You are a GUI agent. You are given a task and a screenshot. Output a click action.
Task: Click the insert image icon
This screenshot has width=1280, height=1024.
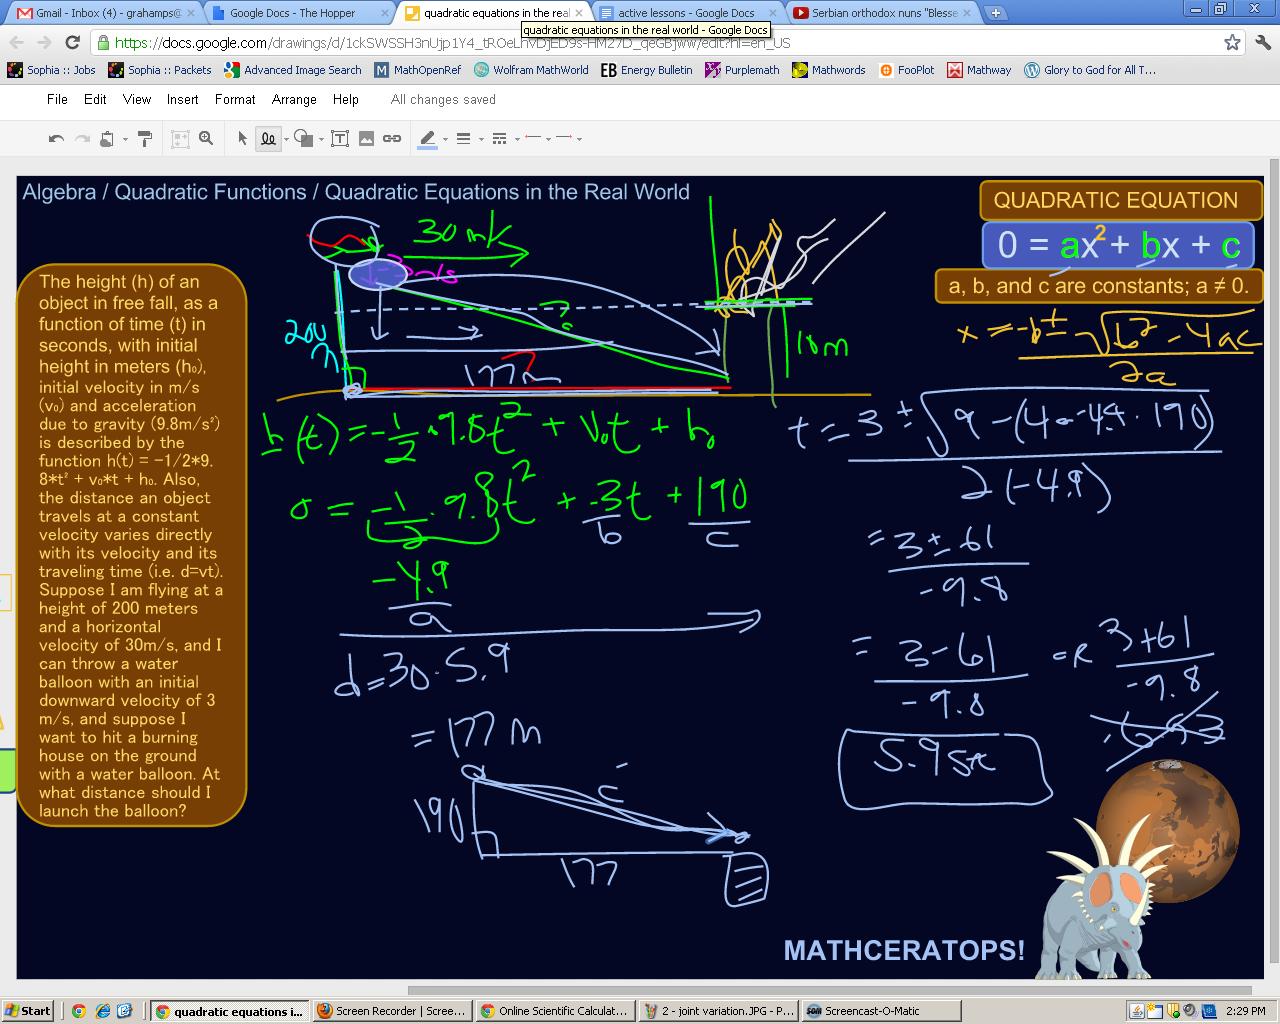tap(366, 139)
